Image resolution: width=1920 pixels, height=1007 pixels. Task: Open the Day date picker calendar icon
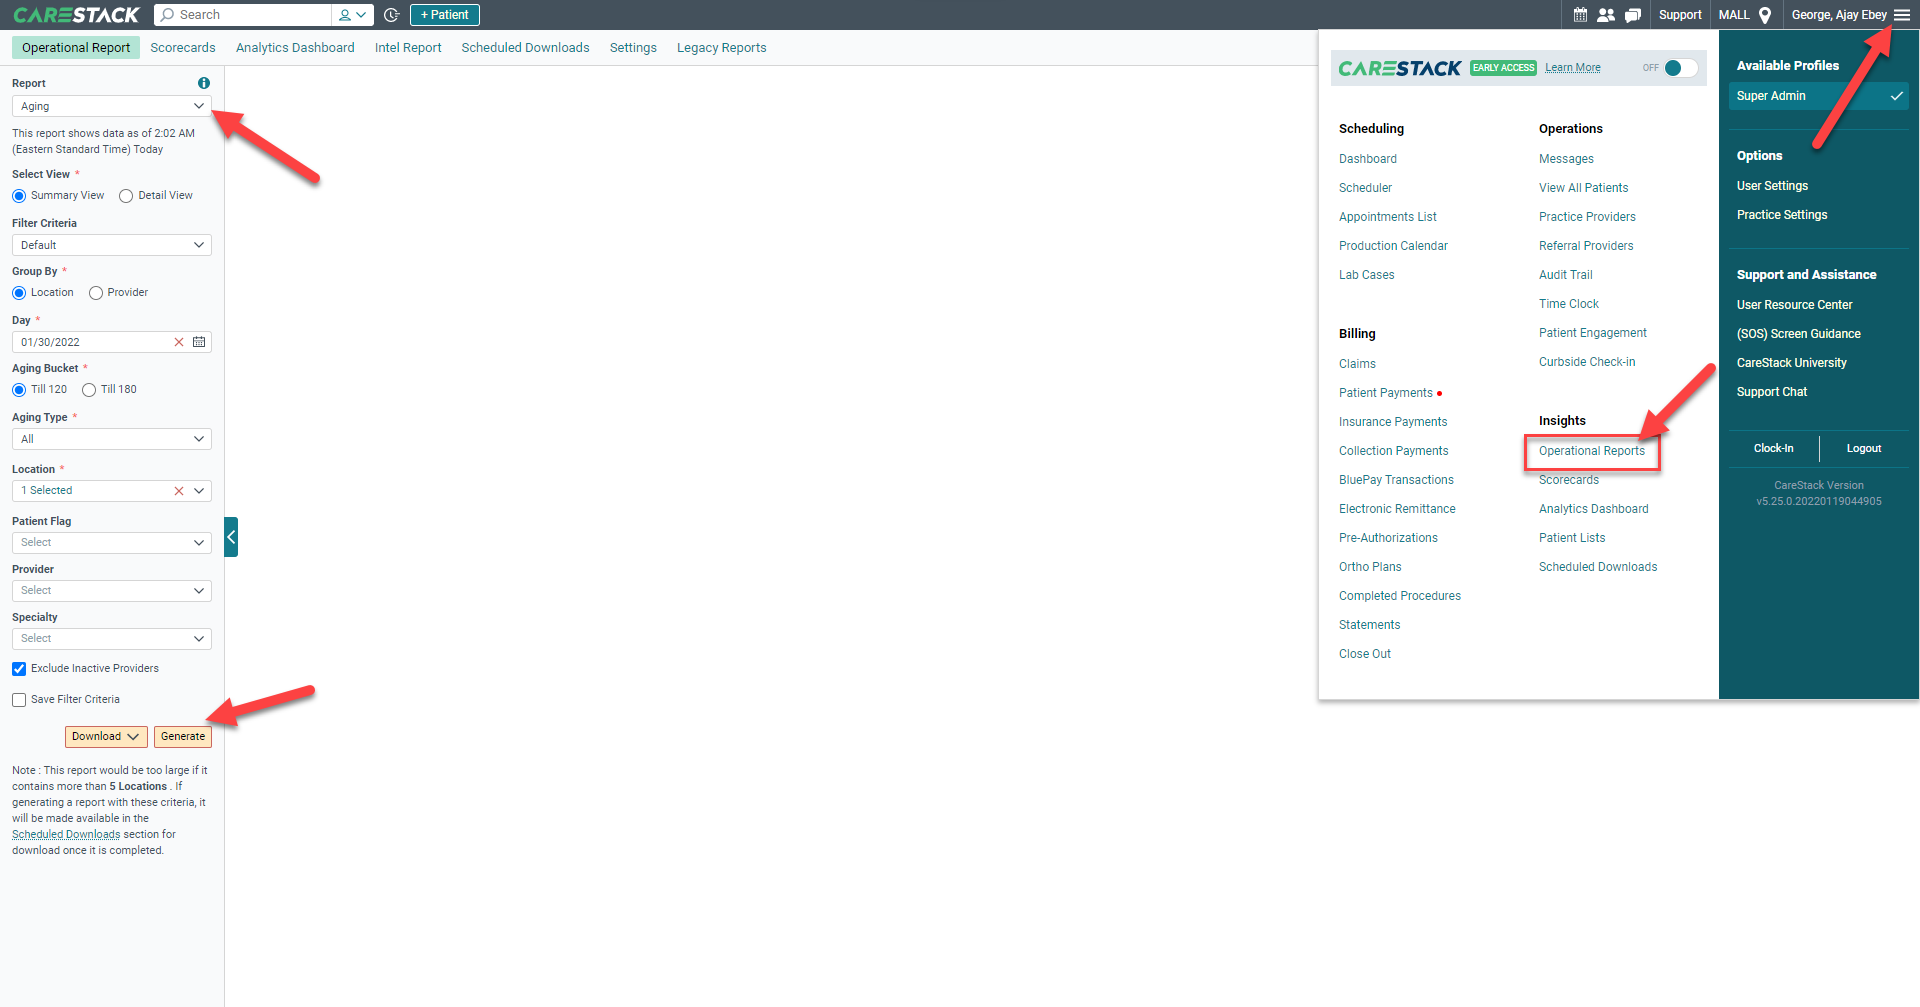(199, 342)
